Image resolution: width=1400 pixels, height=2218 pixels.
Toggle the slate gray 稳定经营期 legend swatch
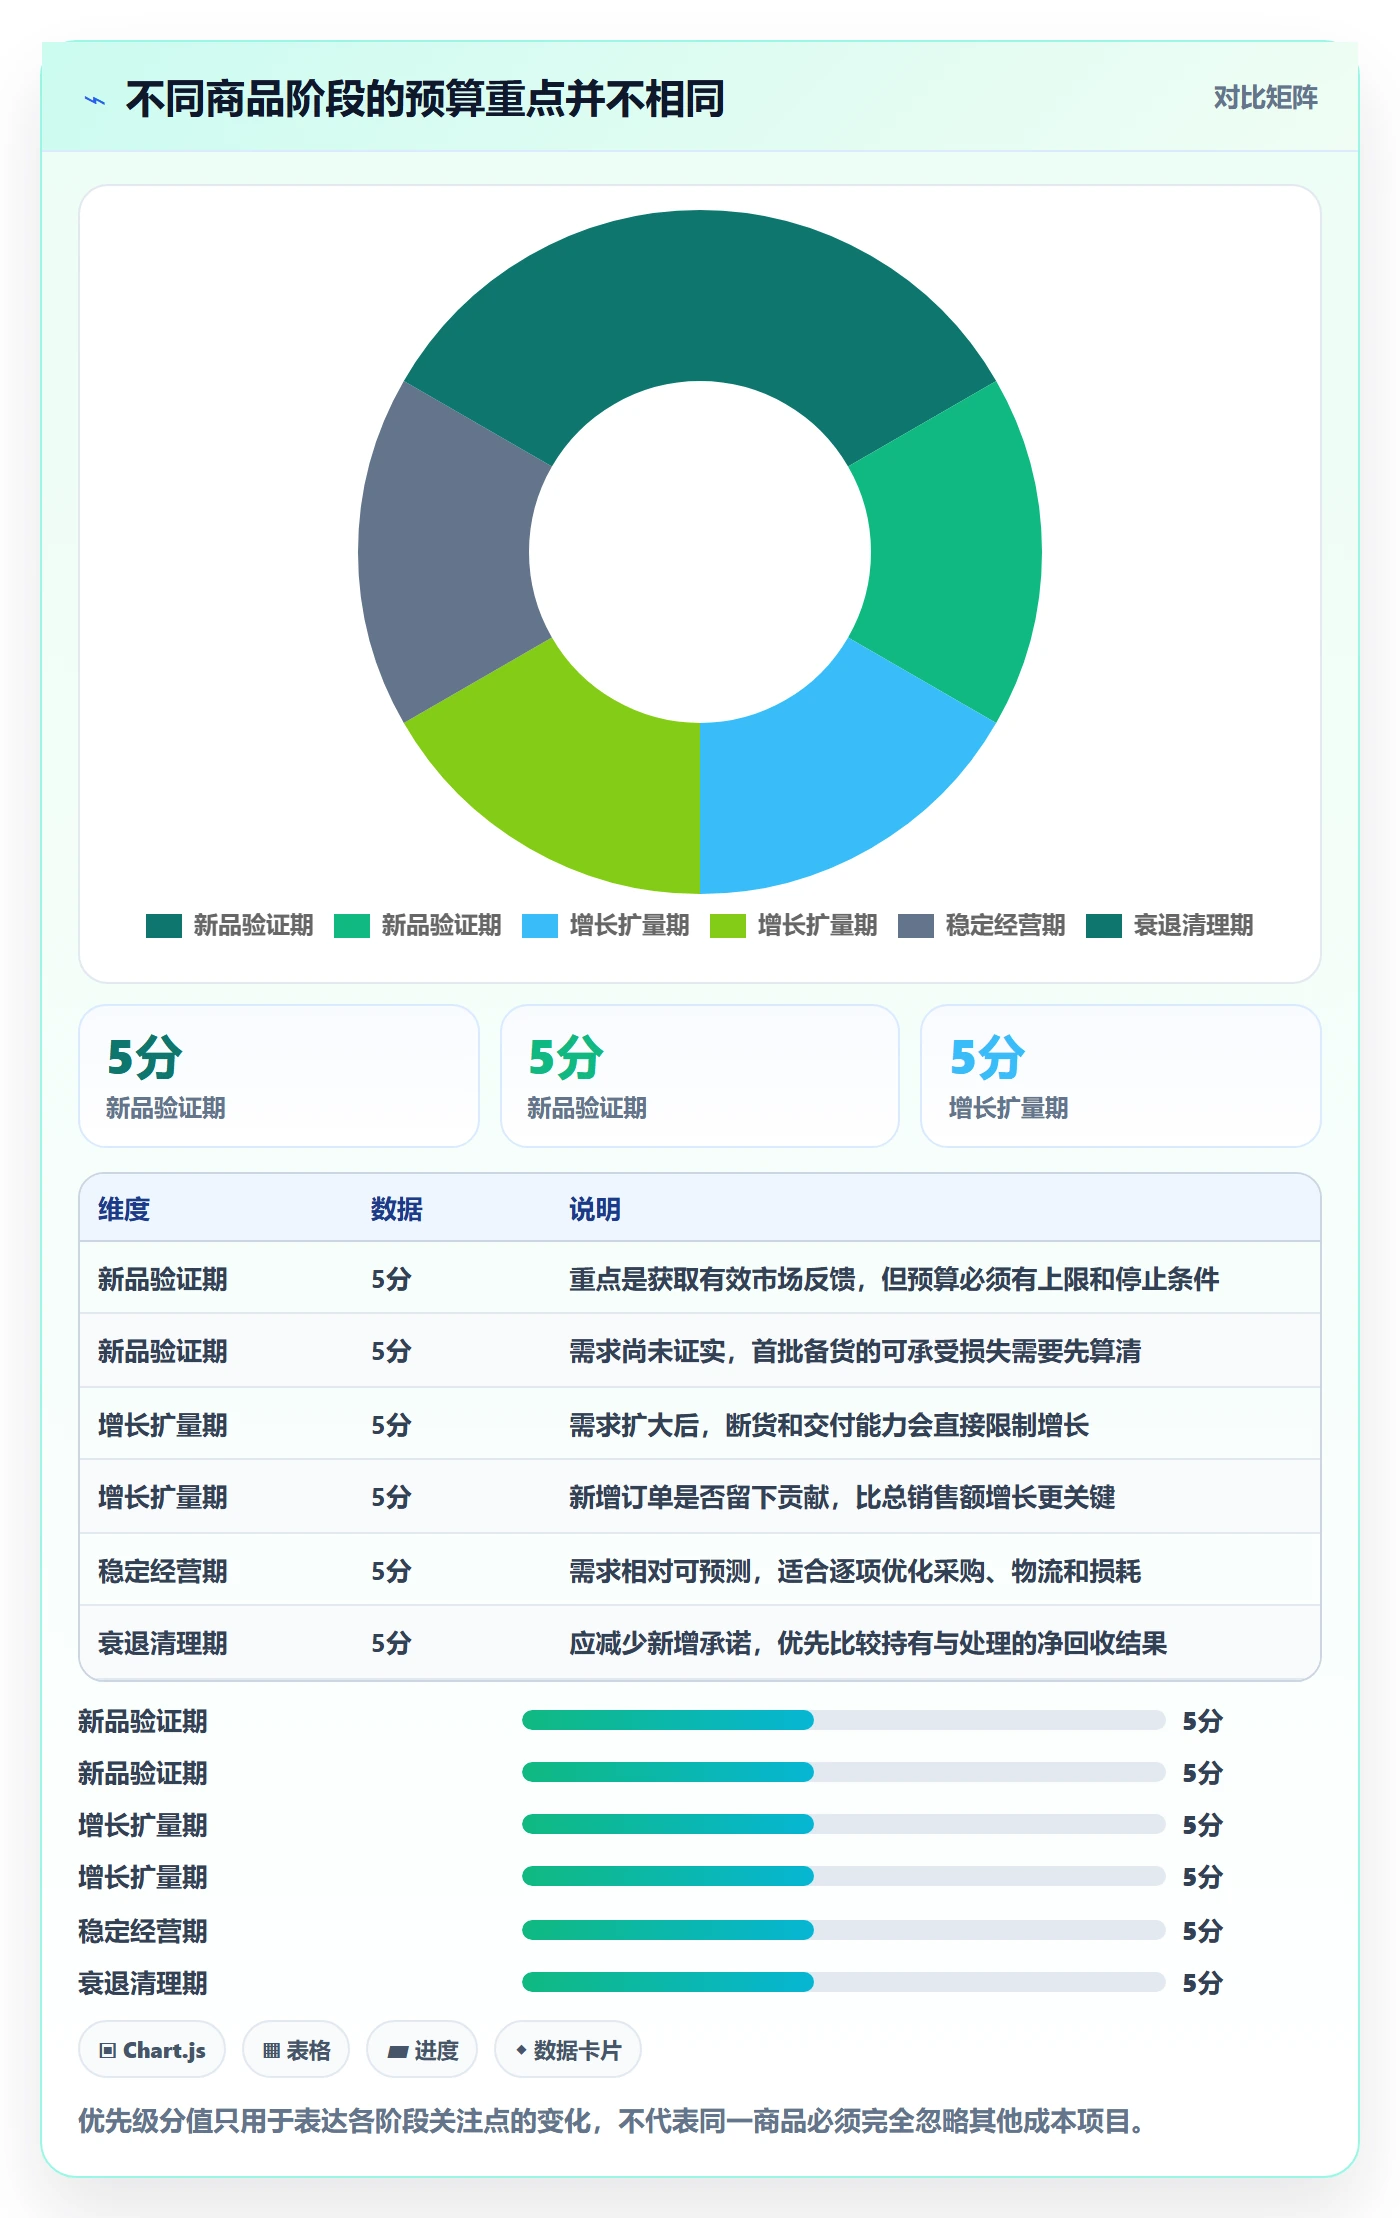(915, 926)
